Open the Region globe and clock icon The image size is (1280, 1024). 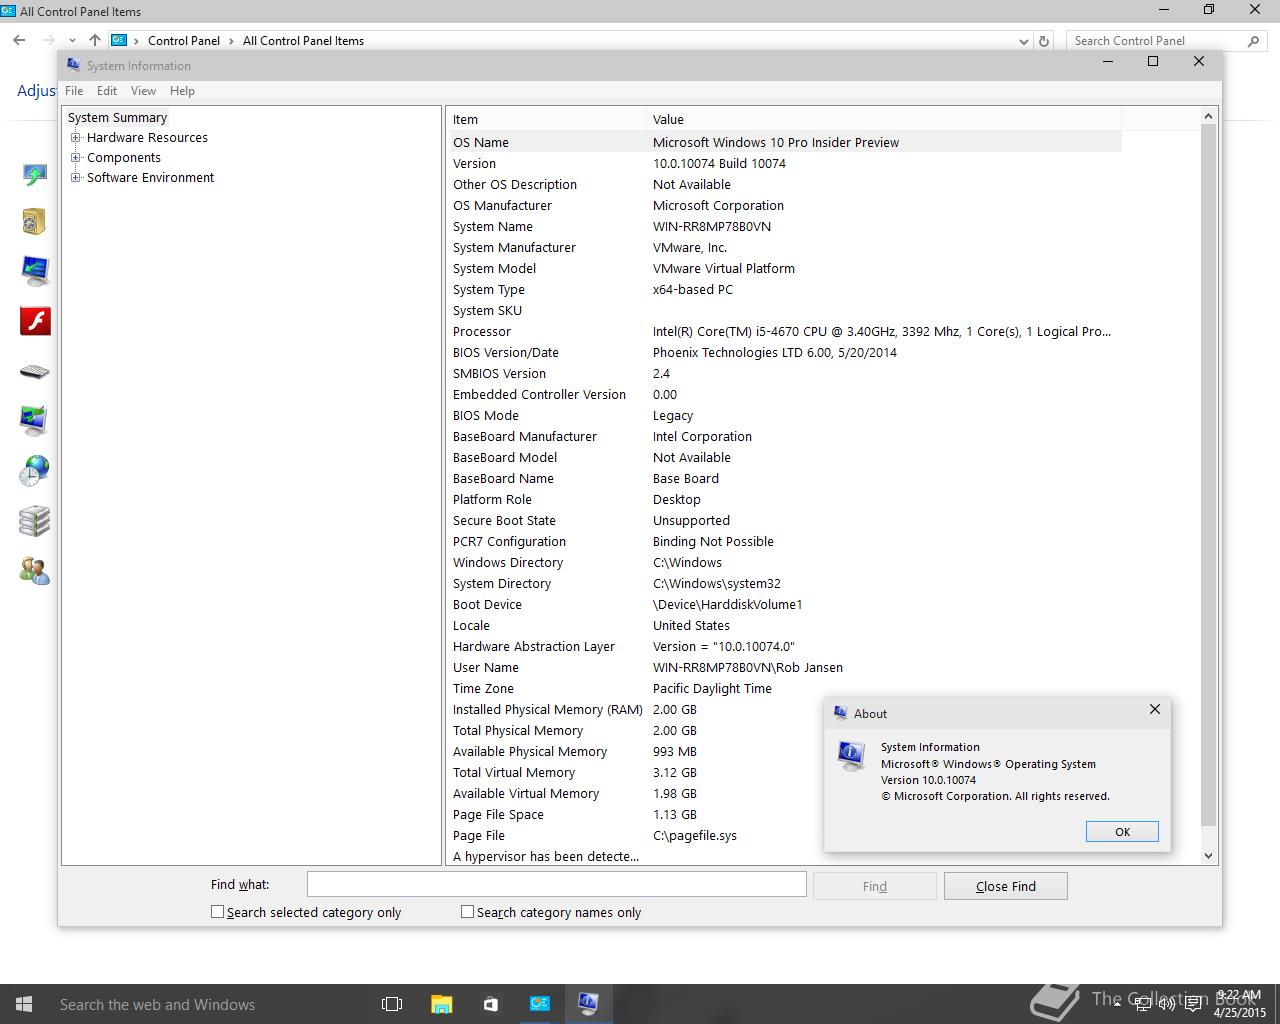coord(35,471)
